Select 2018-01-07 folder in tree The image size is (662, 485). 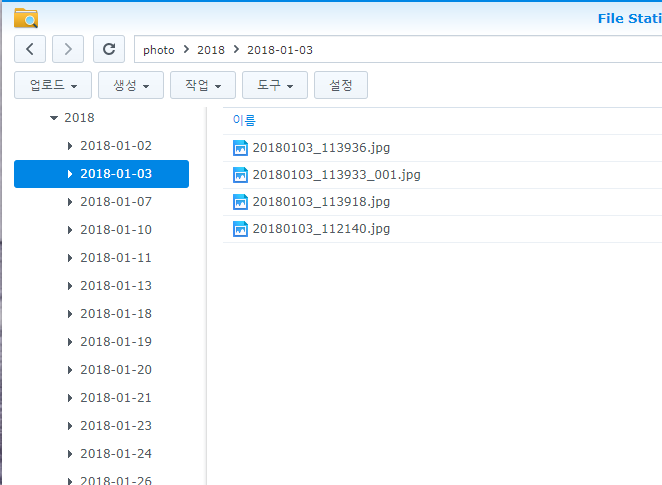116,202
